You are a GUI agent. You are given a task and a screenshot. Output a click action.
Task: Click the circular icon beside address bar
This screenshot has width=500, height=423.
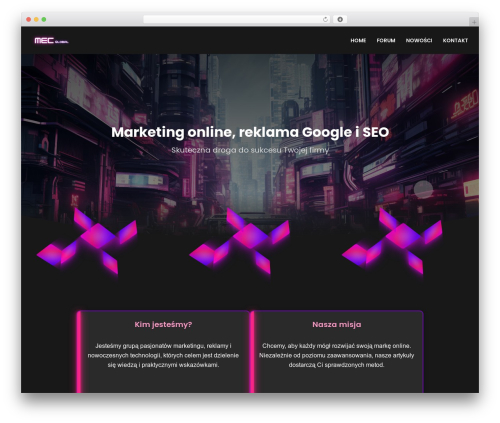click(340, 19)
